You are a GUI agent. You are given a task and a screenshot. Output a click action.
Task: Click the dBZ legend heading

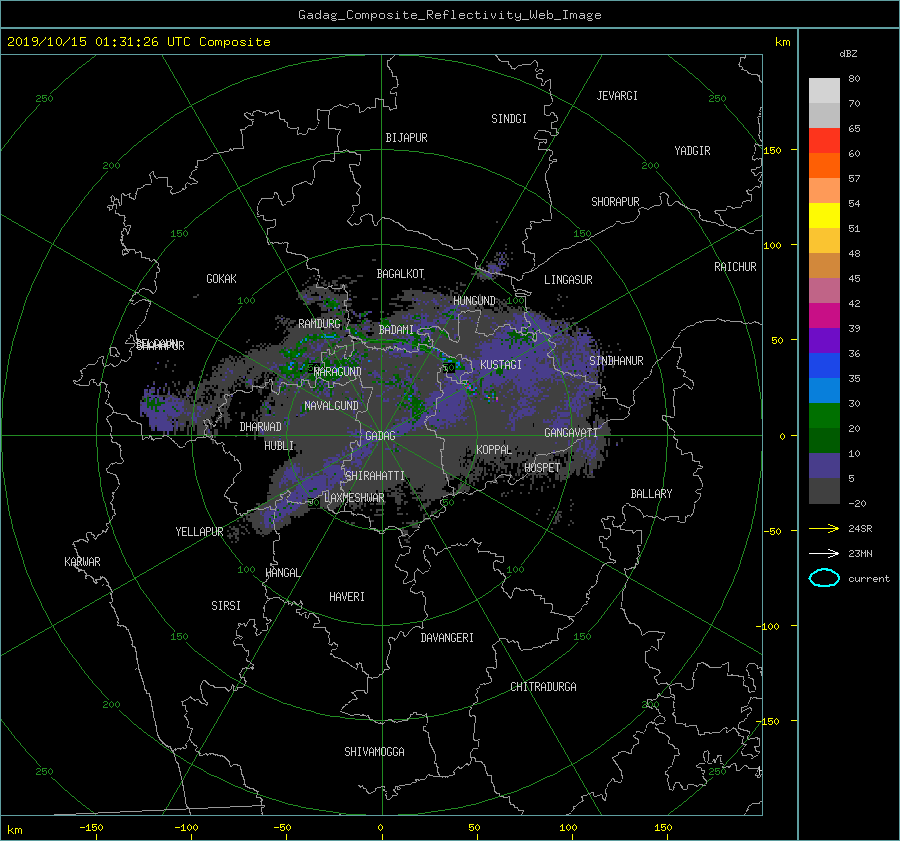[x=848, y=54]
